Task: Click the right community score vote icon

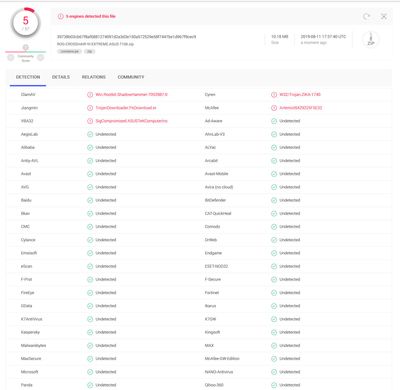Action: point(40,58)
